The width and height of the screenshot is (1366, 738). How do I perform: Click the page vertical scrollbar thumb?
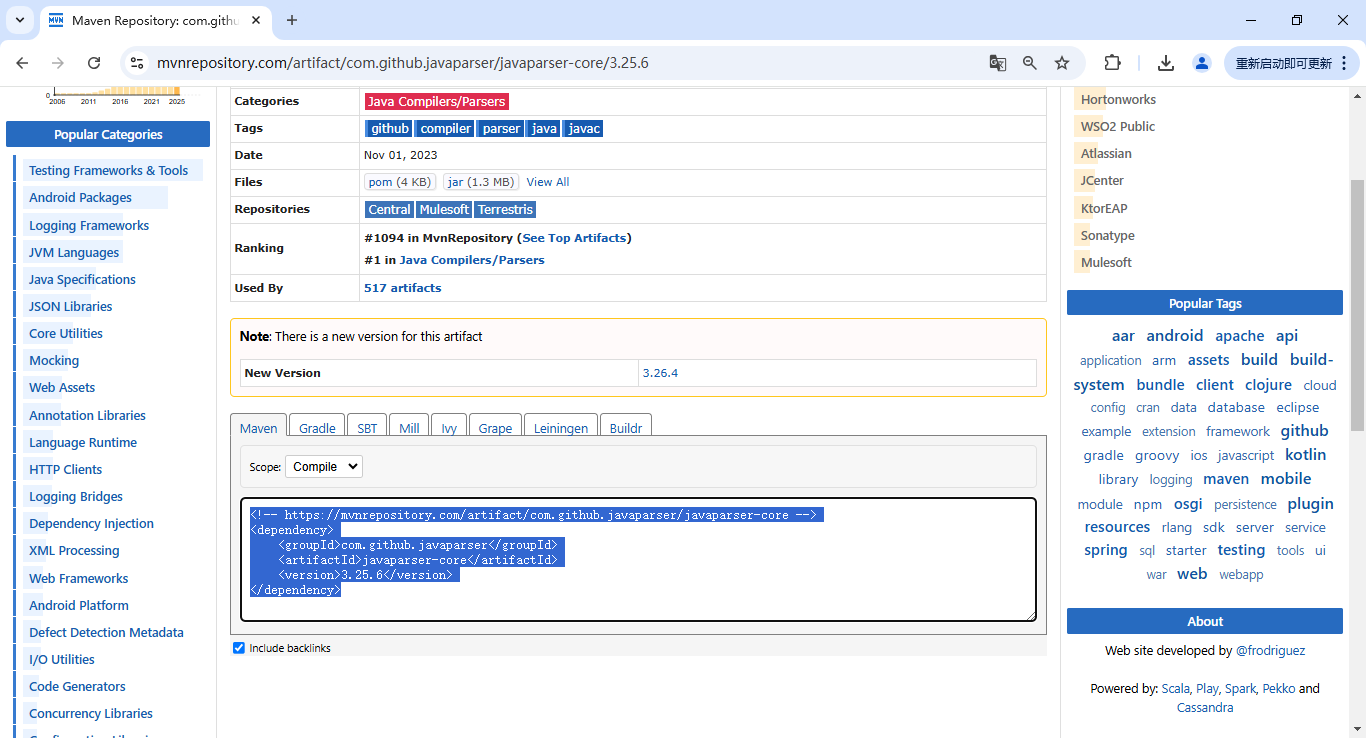click(x=1357, y=305)
